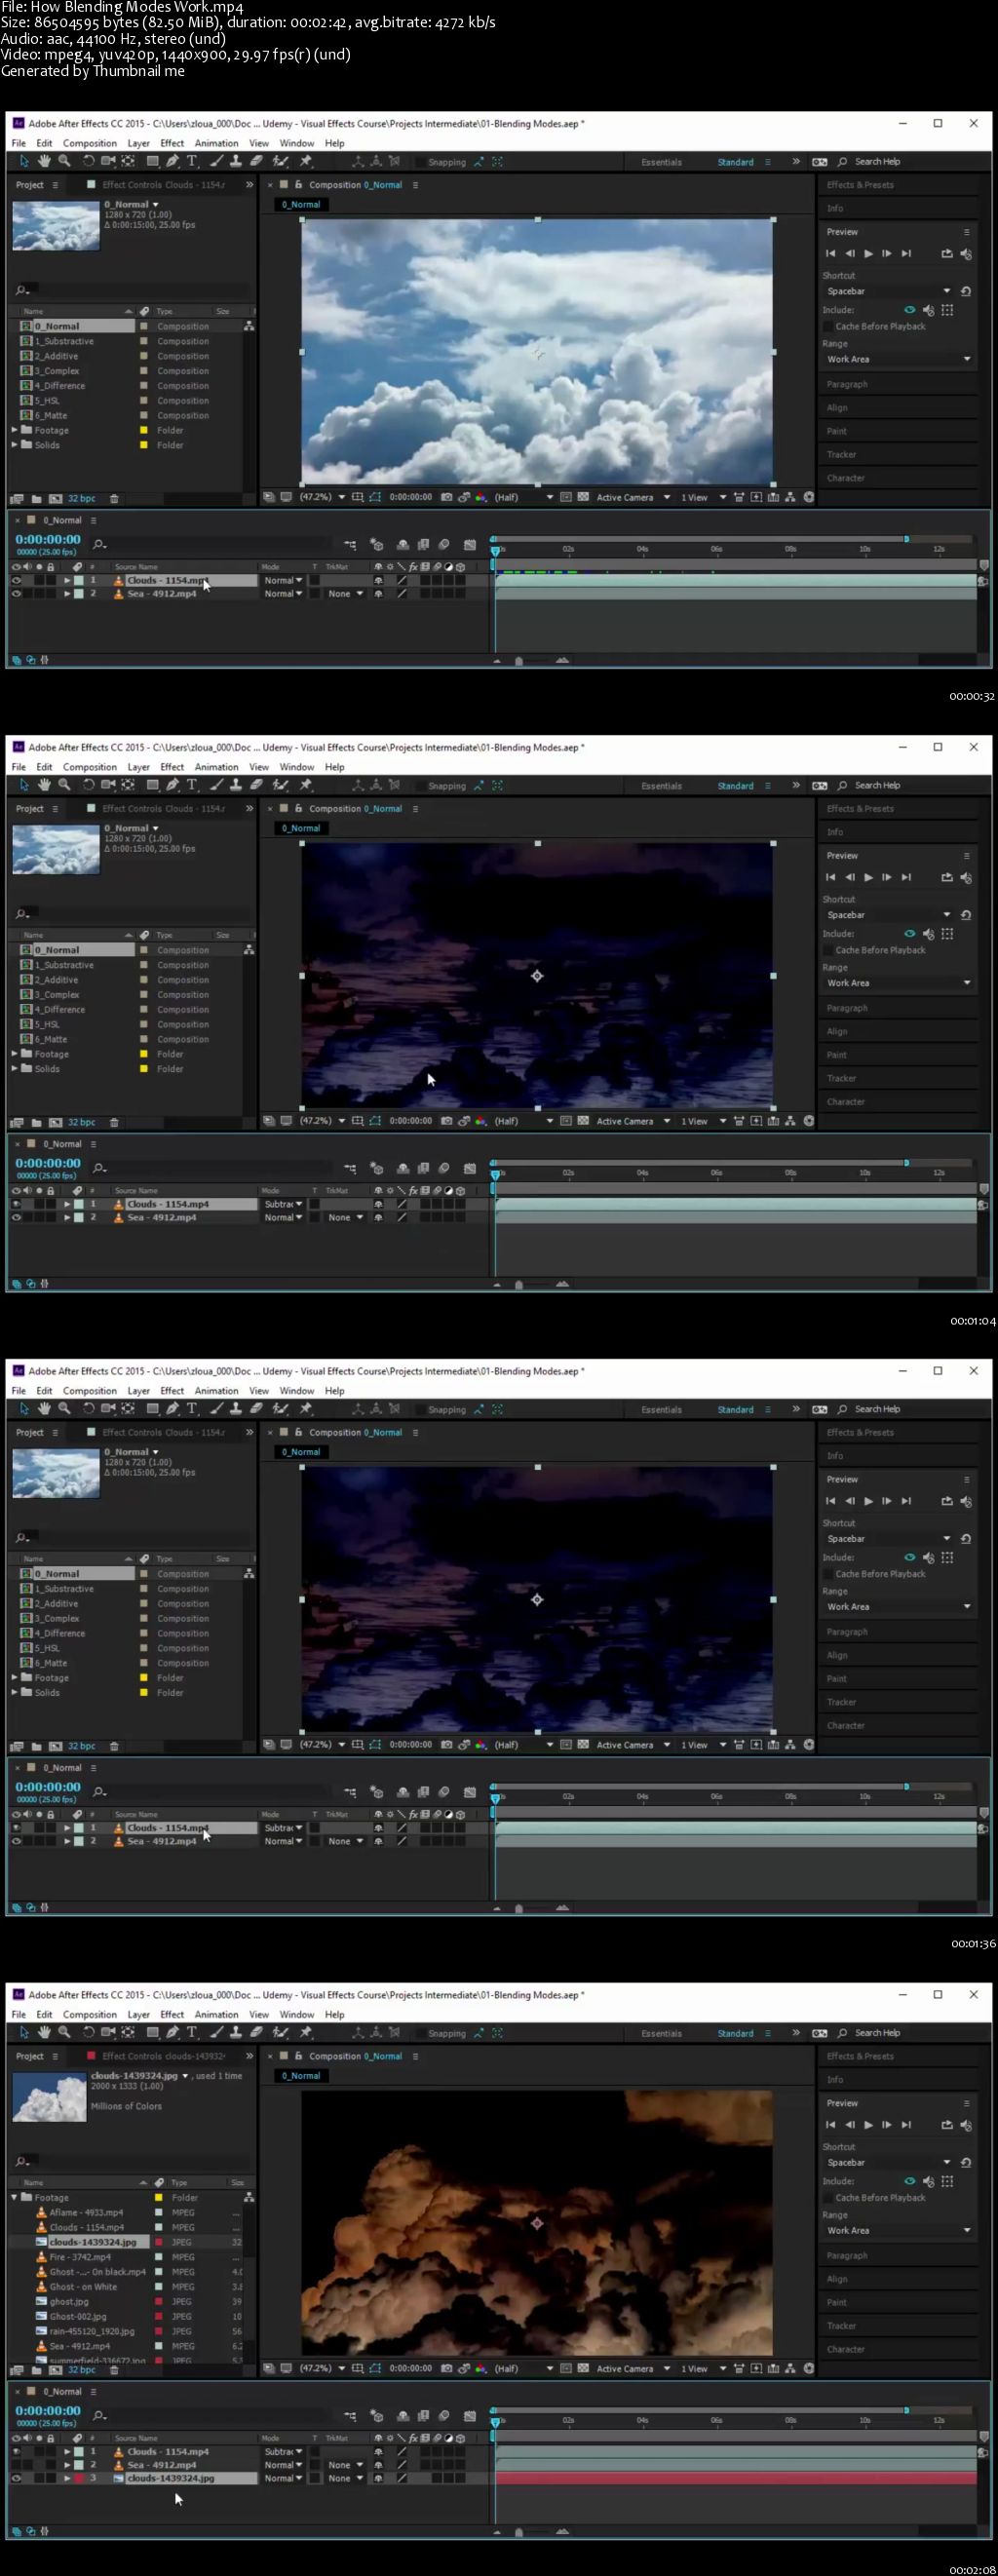The height and width of the screenshot is (2576, 998).
Task: Open the Layer menu in the 00:01:04 frame
Action: [x=139, y=767]
